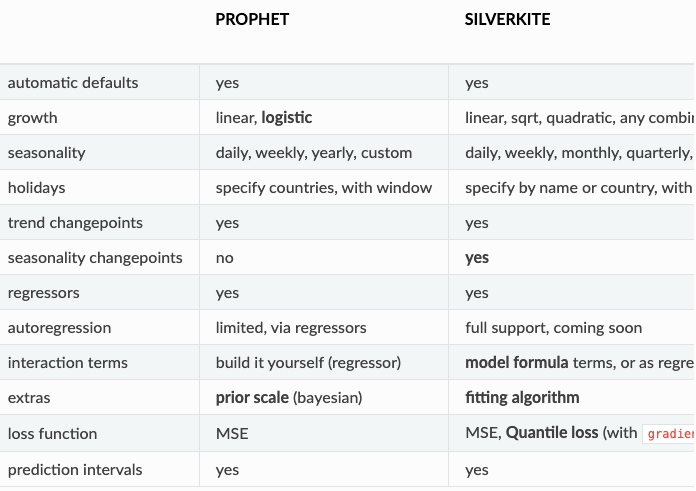Click the 'prediction intervals' row label
This screenshot has width=696, height=491.
tap(75, 470)
